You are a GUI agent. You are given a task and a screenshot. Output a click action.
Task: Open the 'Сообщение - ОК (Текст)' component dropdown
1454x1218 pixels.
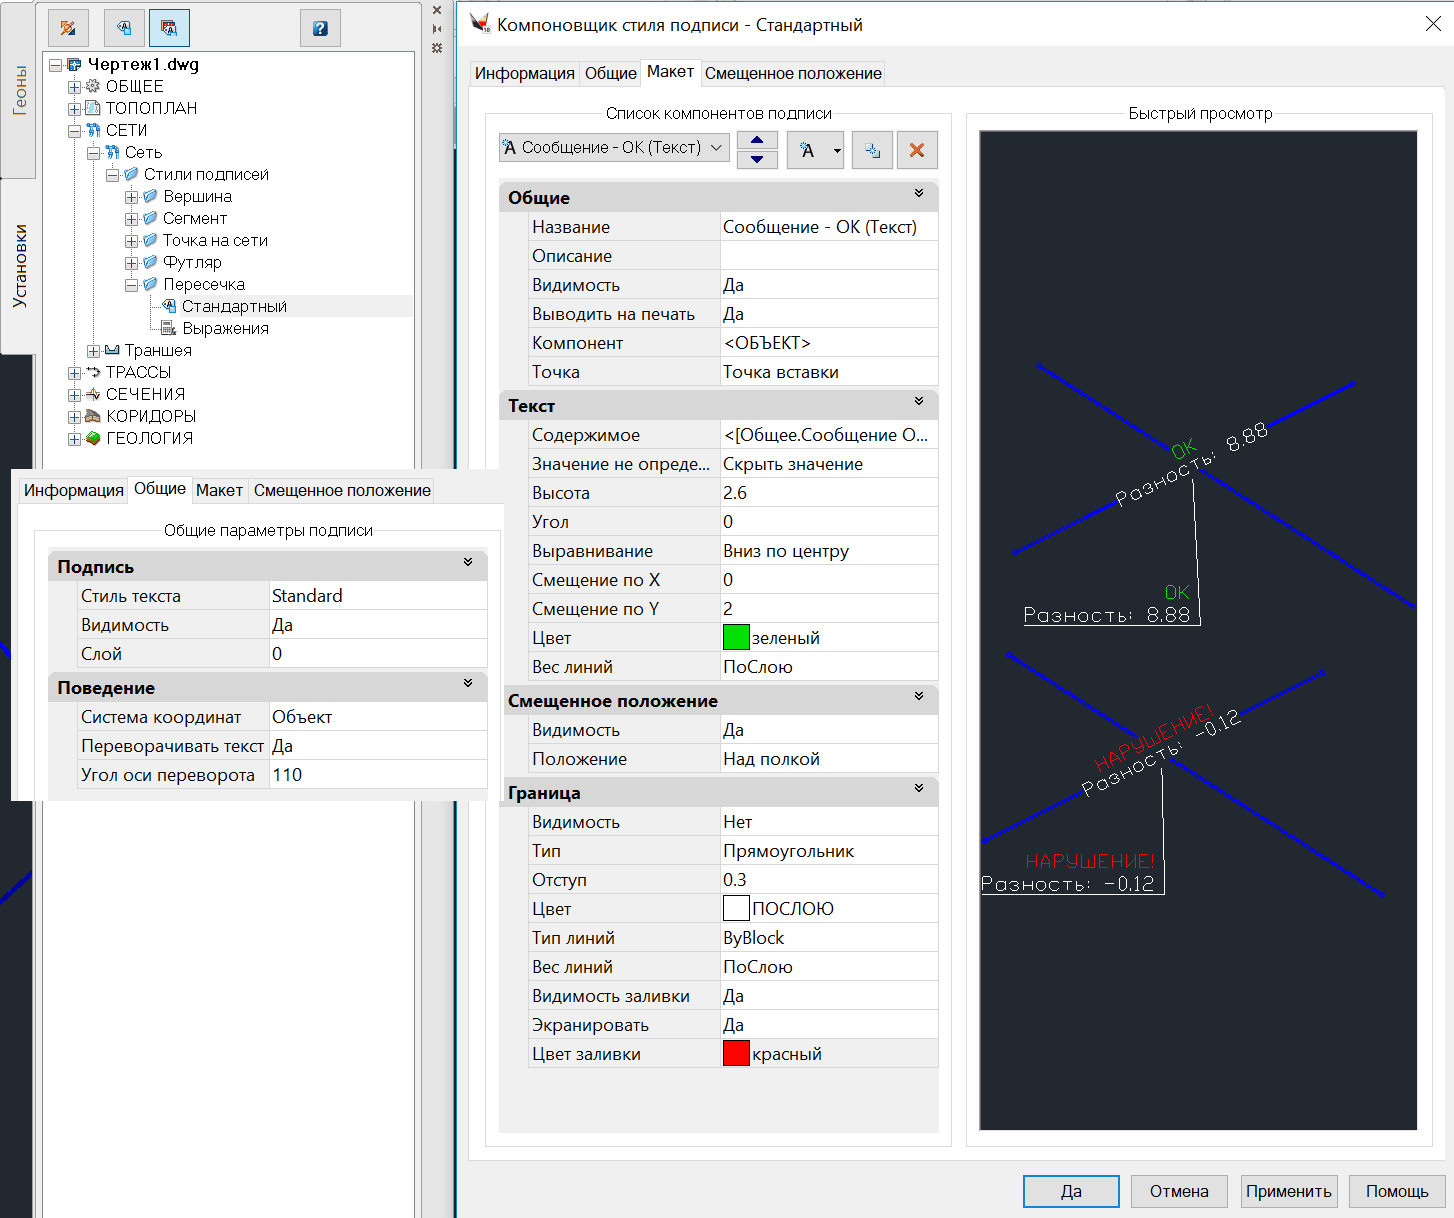612,148
